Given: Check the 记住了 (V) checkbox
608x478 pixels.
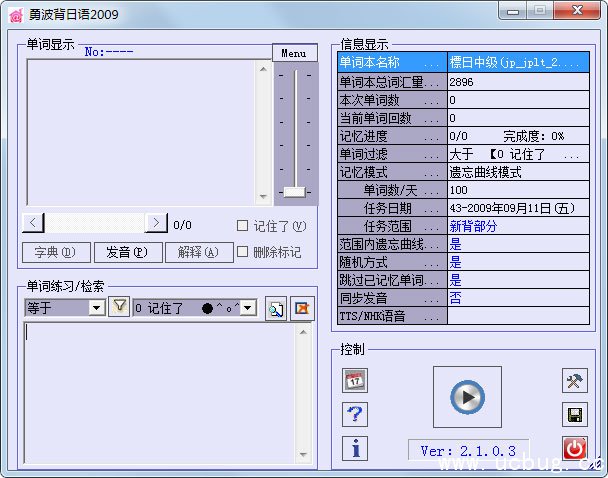Looking at the screenshot, I should 242,225.
